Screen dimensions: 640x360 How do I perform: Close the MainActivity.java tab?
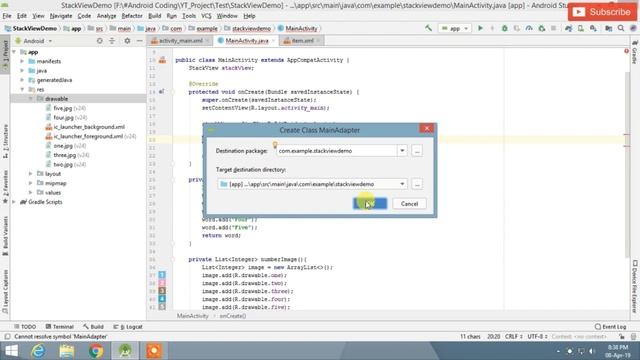273,41
